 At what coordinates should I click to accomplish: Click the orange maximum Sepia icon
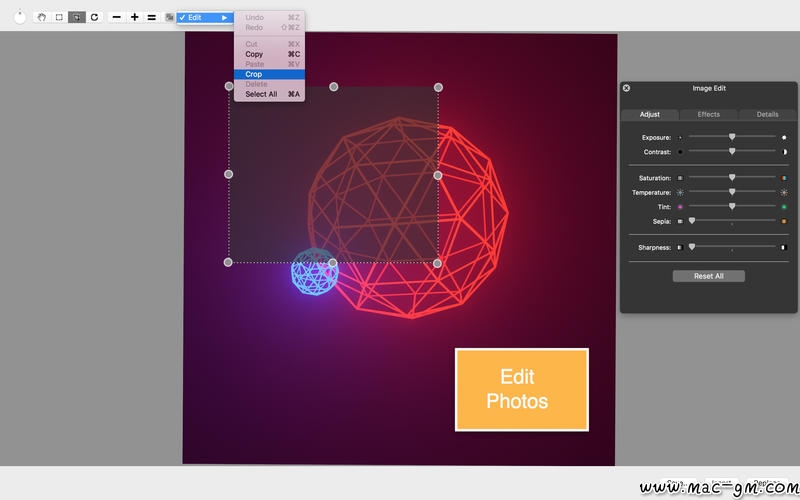(784, 221)
